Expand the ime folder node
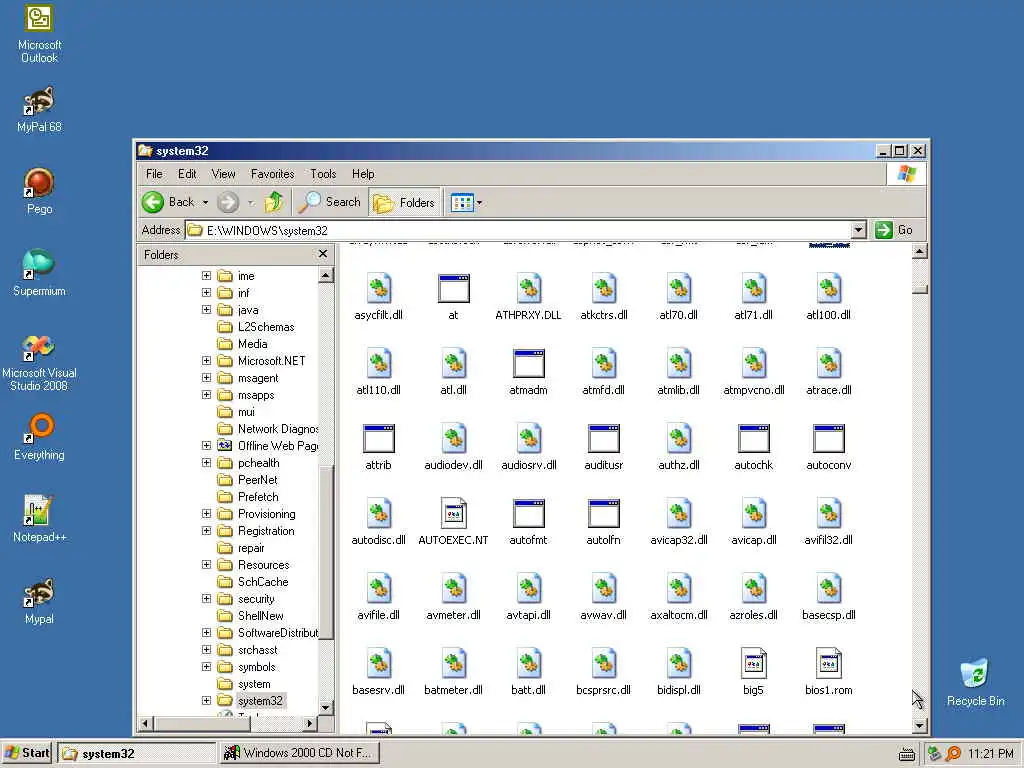This screenshot has width=1024, height=768. pos(206,276)
